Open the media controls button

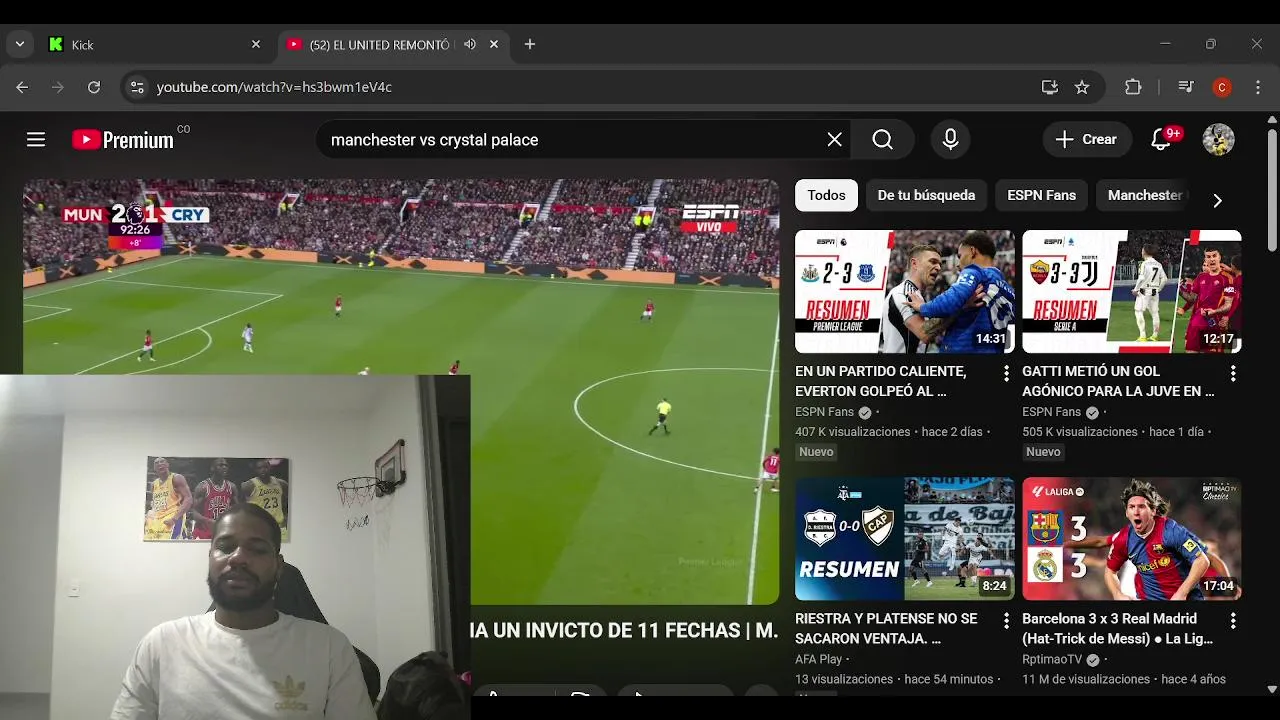pyautogui.click(x=1186, y=87)
